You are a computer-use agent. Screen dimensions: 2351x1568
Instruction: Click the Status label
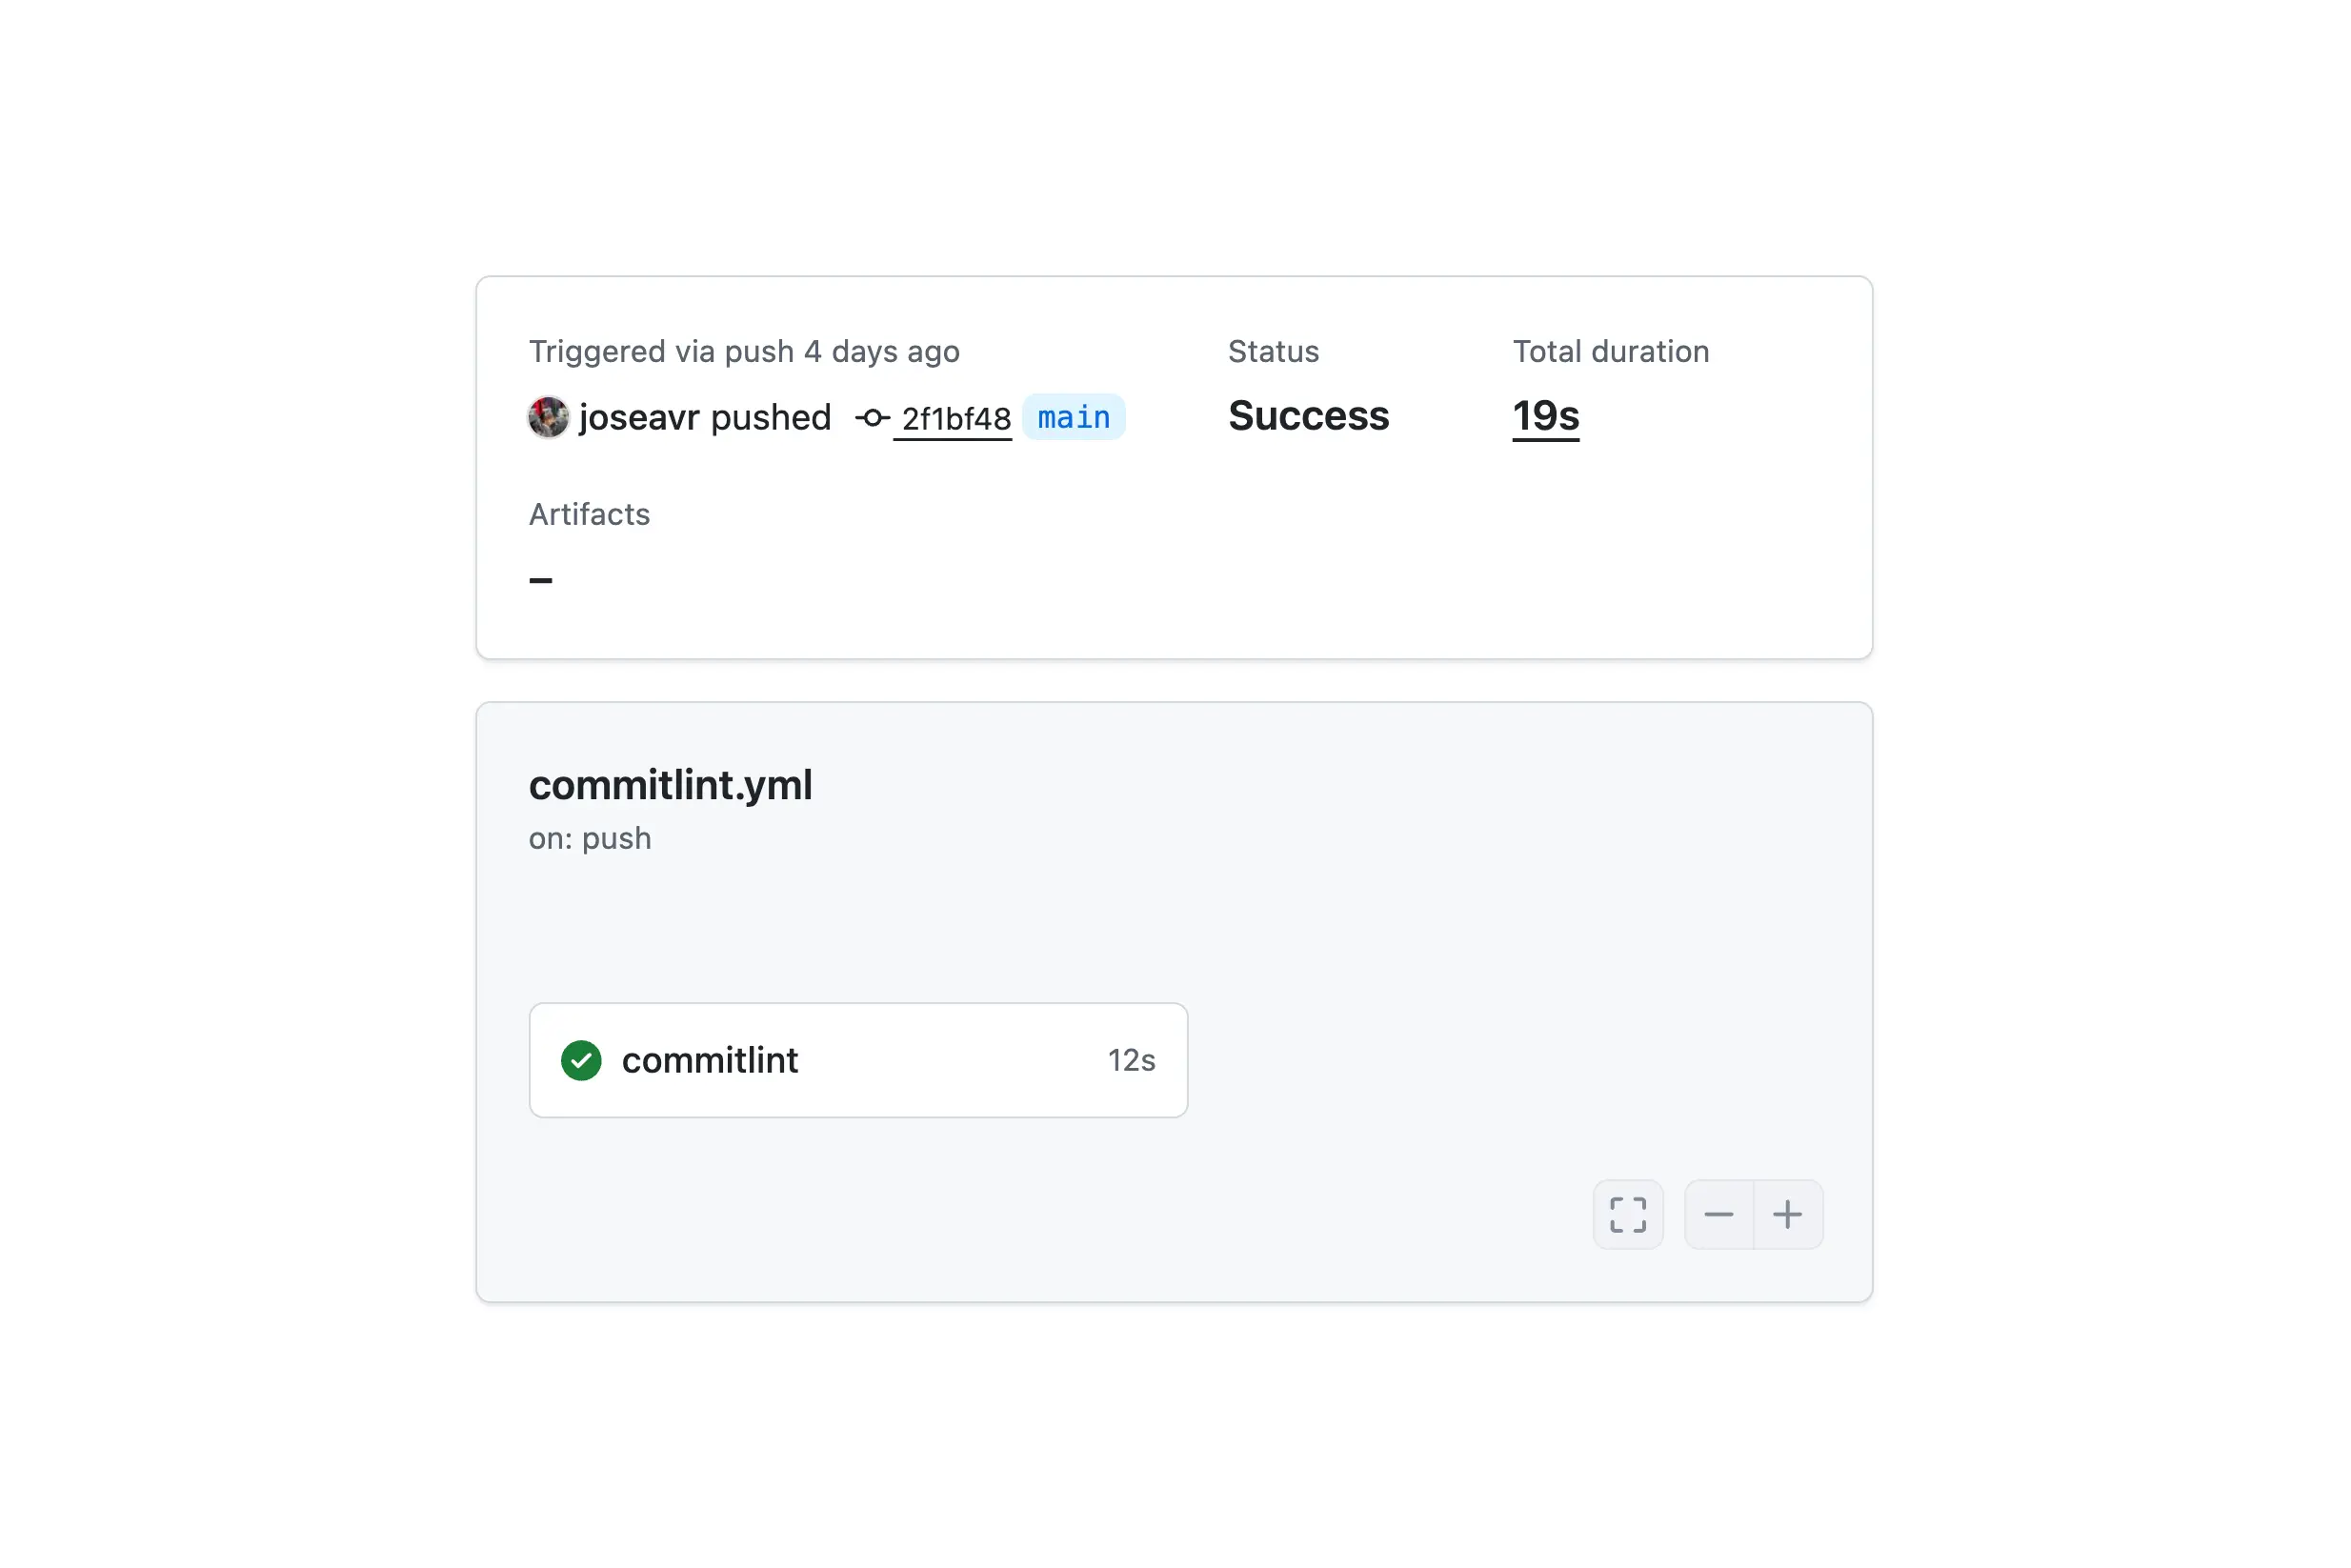pos(1273,351)
